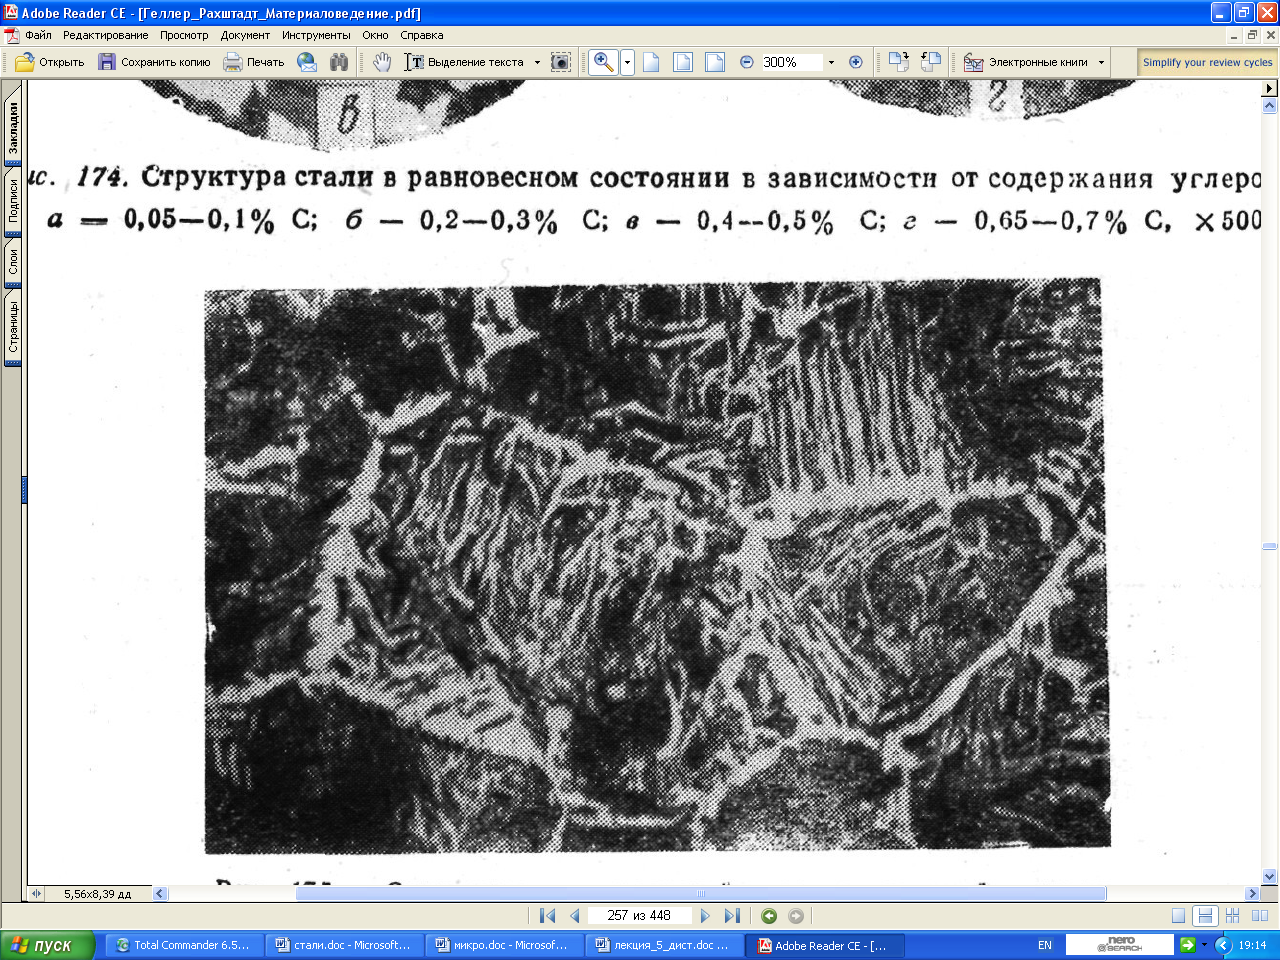
Task: Set view to Fit Page icon
Action: pyautogui.click(x=683, y=62)
